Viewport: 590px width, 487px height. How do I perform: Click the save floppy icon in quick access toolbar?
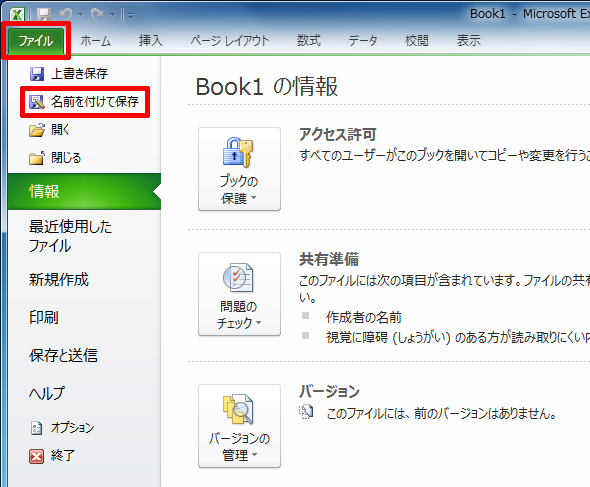pos(44,15)
